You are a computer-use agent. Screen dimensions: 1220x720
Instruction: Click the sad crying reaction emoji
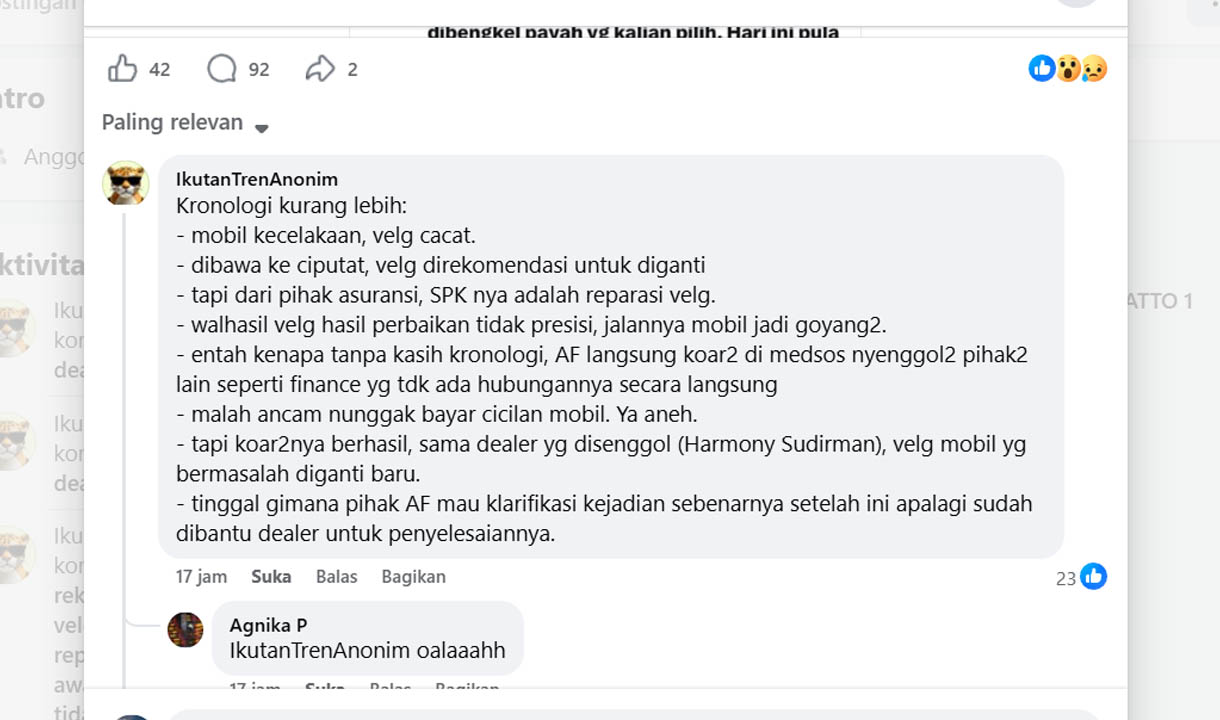coord(1094,68)
